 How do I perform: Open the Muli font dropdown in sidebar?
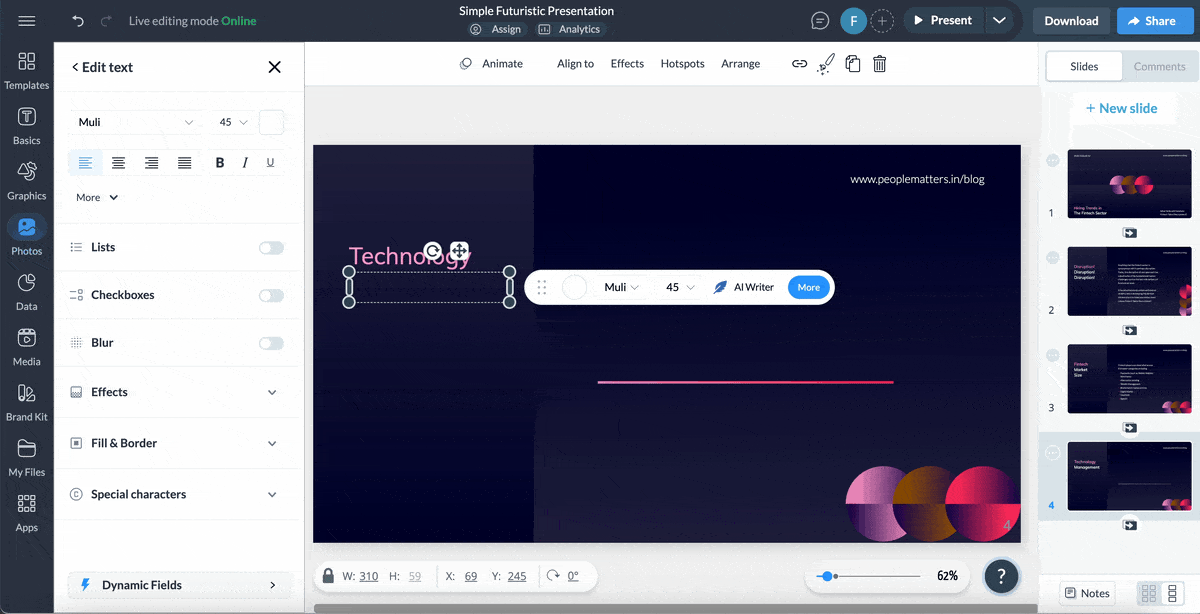(x=136, y=122)
